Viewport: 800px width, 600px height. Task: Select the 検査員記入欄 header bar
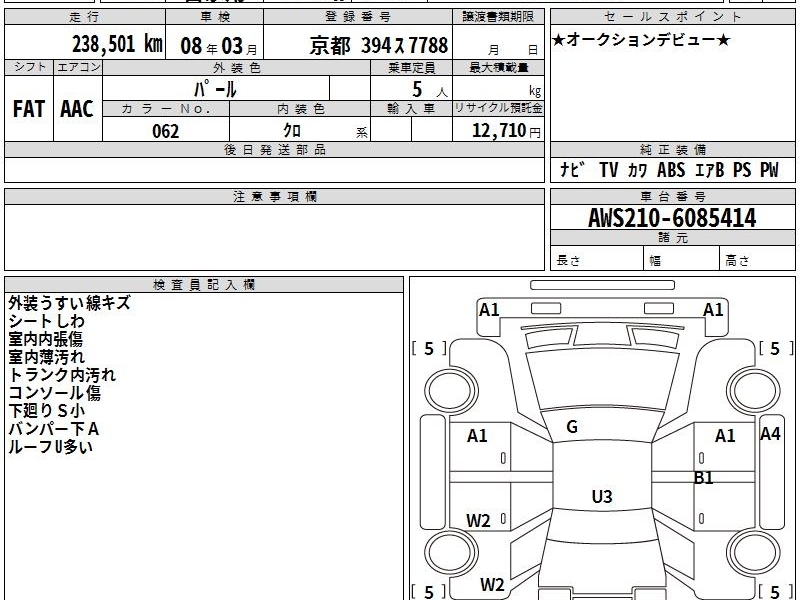(204, 285)
